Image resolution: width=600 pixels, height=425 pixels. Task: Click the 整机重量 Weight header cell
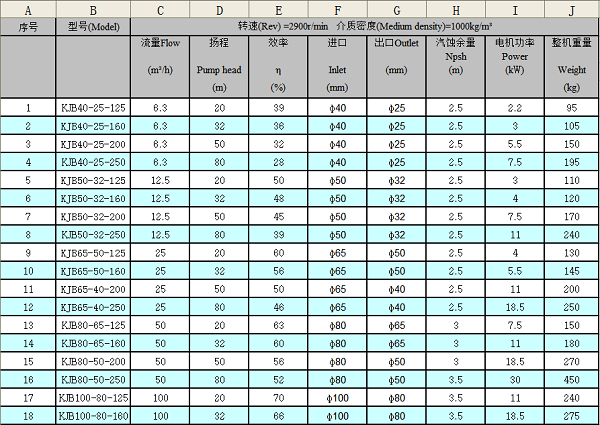click(x=571, y=65)
